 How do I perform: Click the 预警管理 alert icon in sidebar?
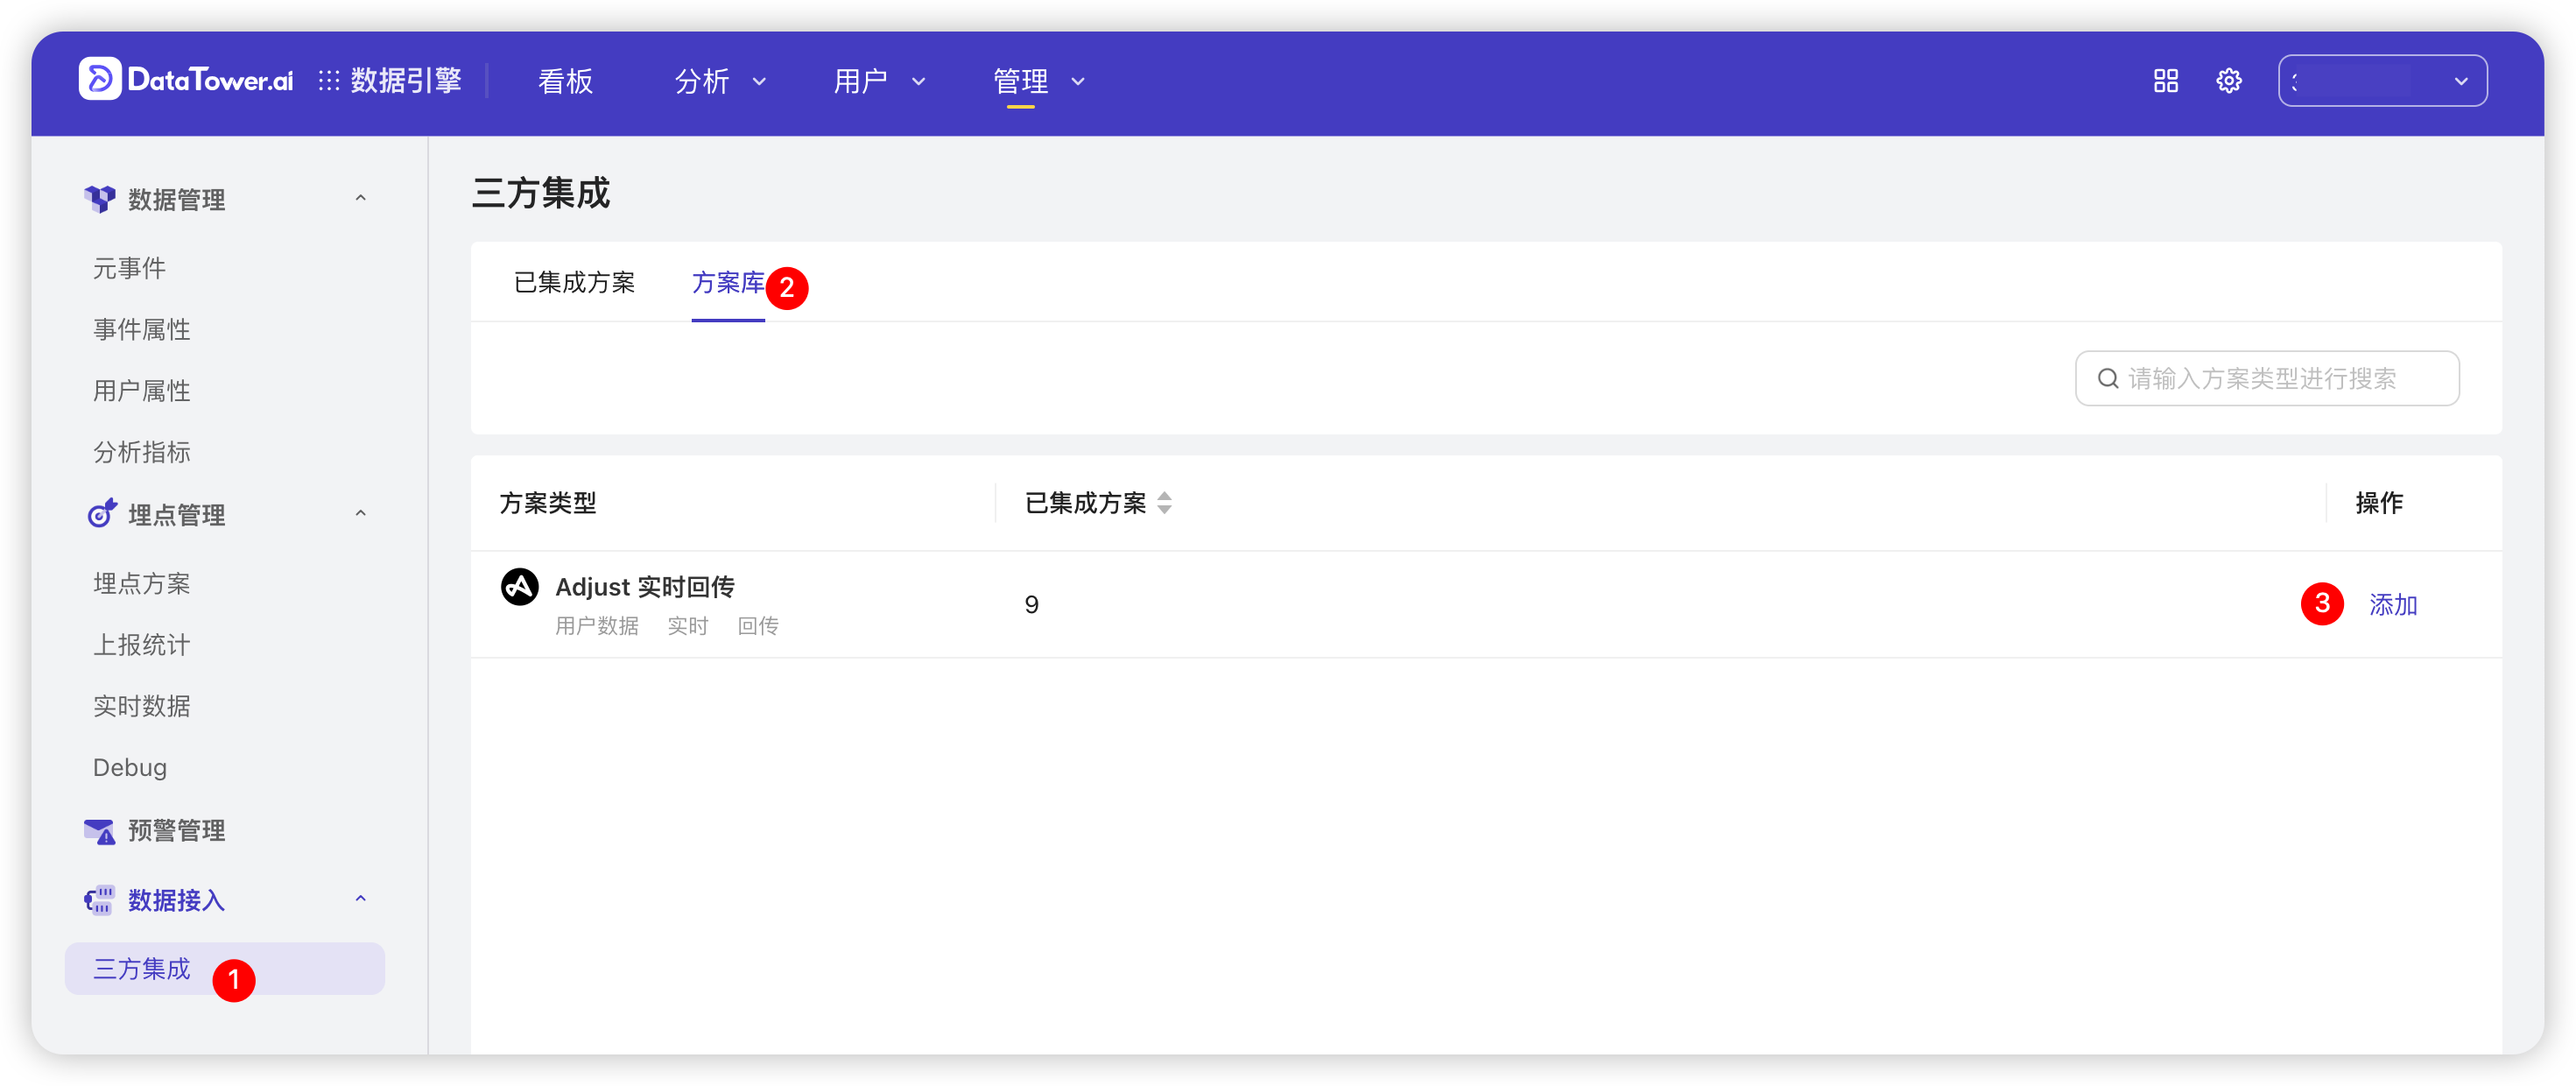coord(100,830)
